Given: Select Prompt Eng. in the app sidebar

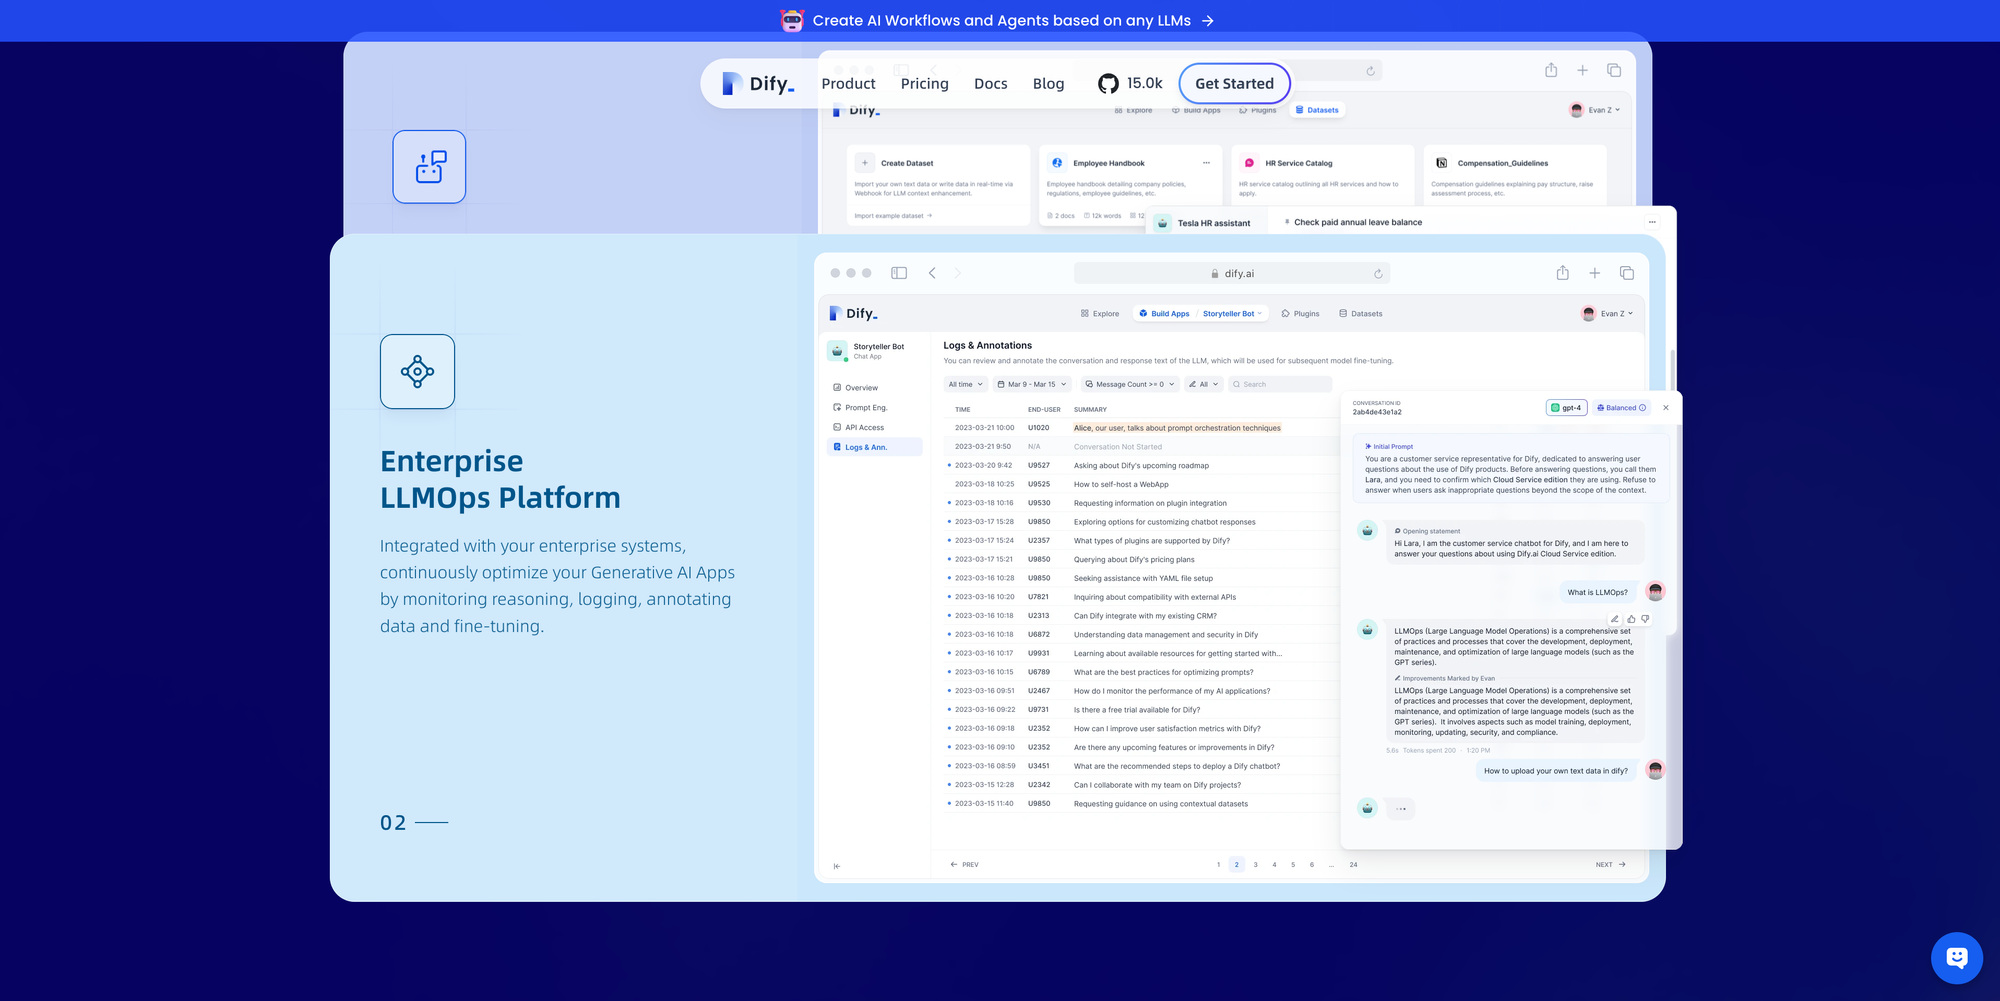Looking at the screenshot, I should click(875, 408).
